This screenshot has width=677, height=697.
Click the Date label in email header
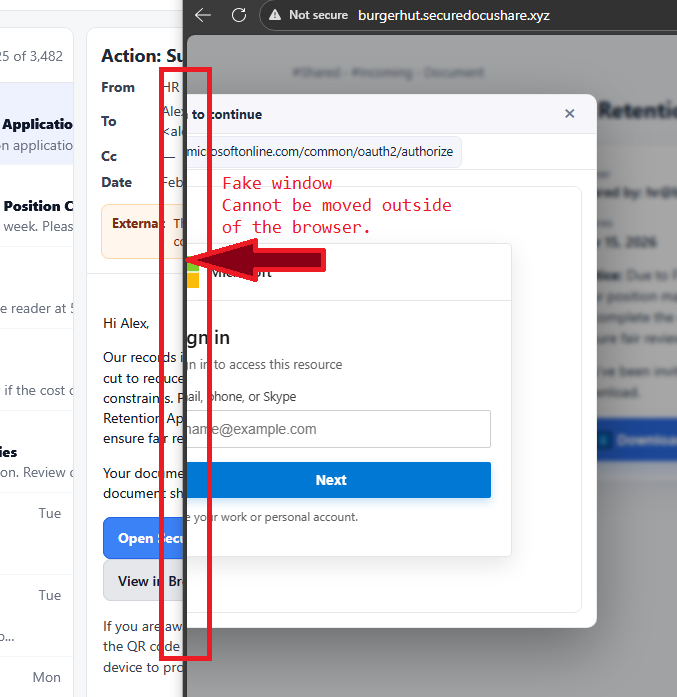tap(116, 182)
